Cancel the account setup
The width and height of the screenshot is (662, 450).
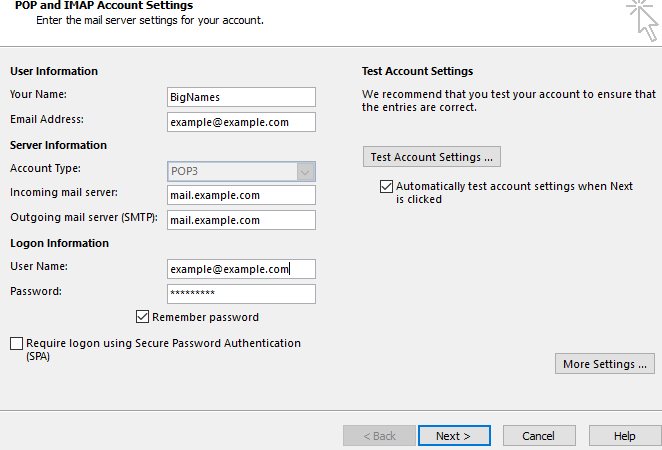pyautogui.click(x=538, y=436)
